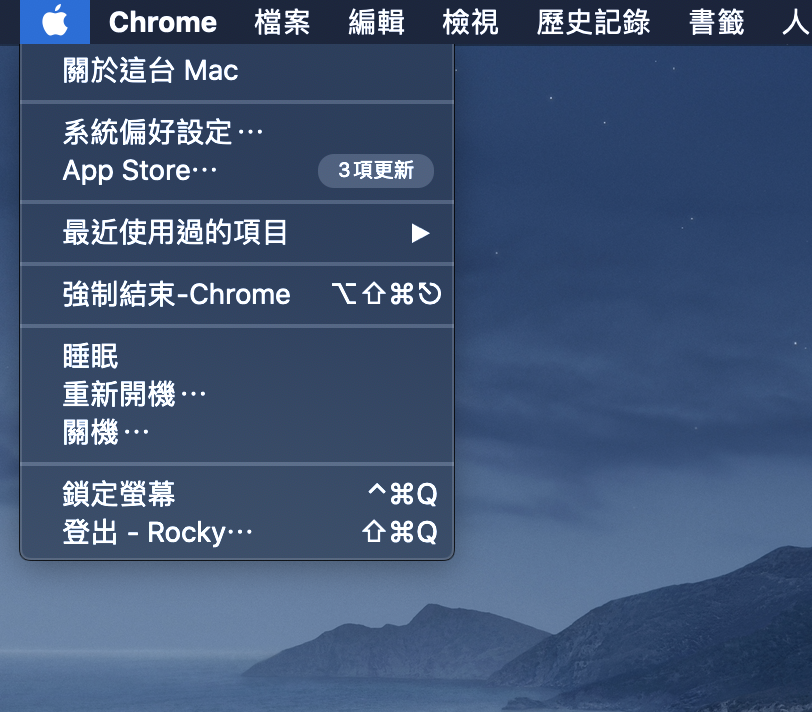Select 鎖定螢幕
The width and height of the screenshot is (812, 712).
[119, 494]
